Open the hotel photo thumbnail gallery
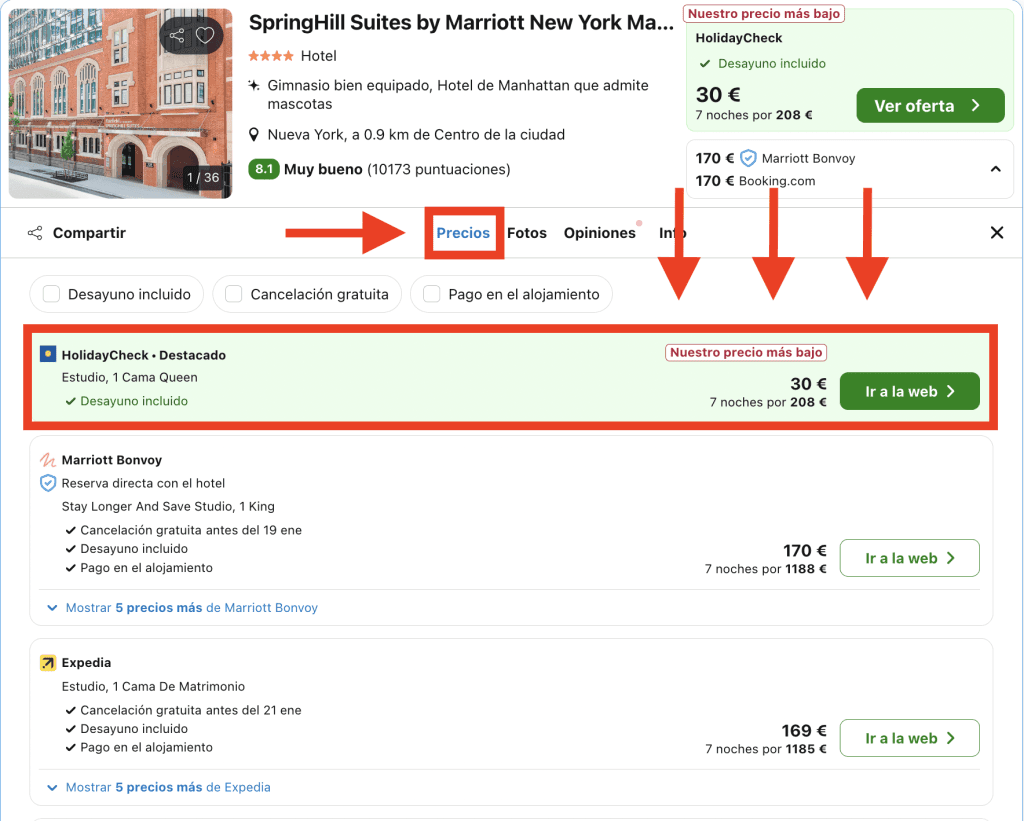 [x=120, y=100]
